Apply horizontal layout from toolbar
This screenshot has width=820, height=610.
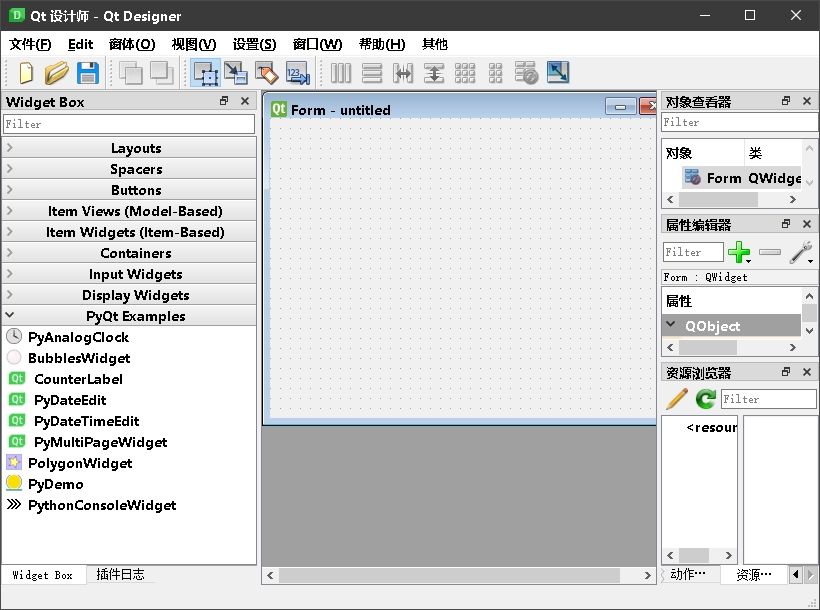coord(341,73)
